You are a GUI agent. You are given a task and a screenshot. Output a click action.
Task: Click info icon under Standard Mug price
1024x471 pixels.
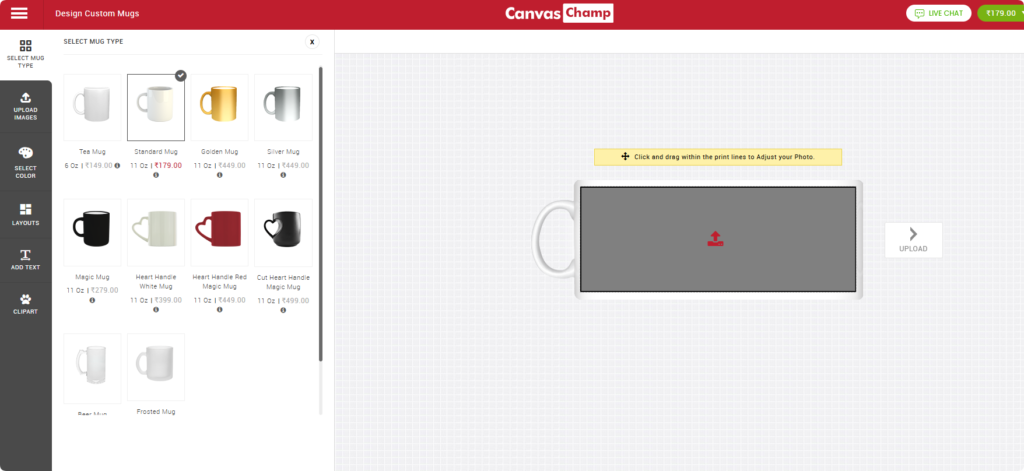pyautogui.click(x=156, y=175)
